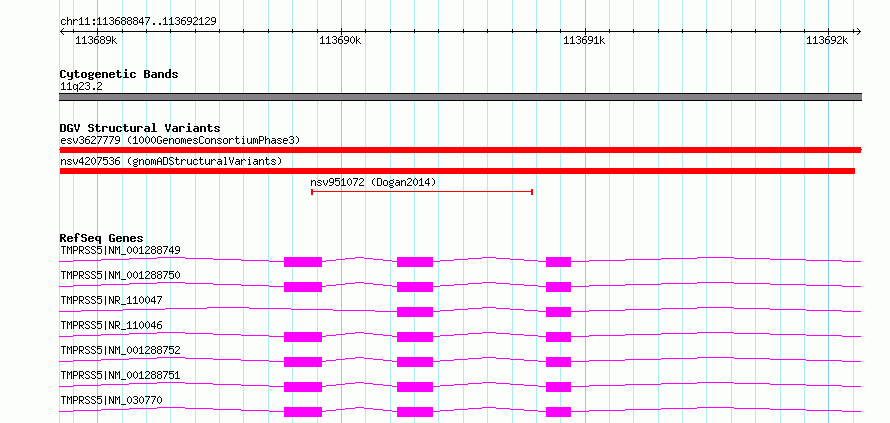Viewport: 890px width, 423px height.
Task: Open the TMPRSS5|NM_001288752 transcript label
Action: click(120, 350)
